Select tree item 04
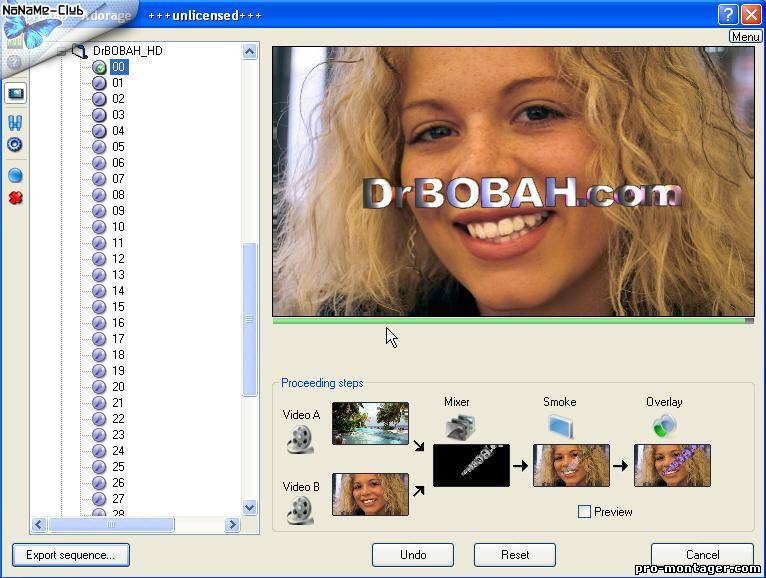Screen dimensions: 766x578 pyautogui.click(x=118, y=131)
